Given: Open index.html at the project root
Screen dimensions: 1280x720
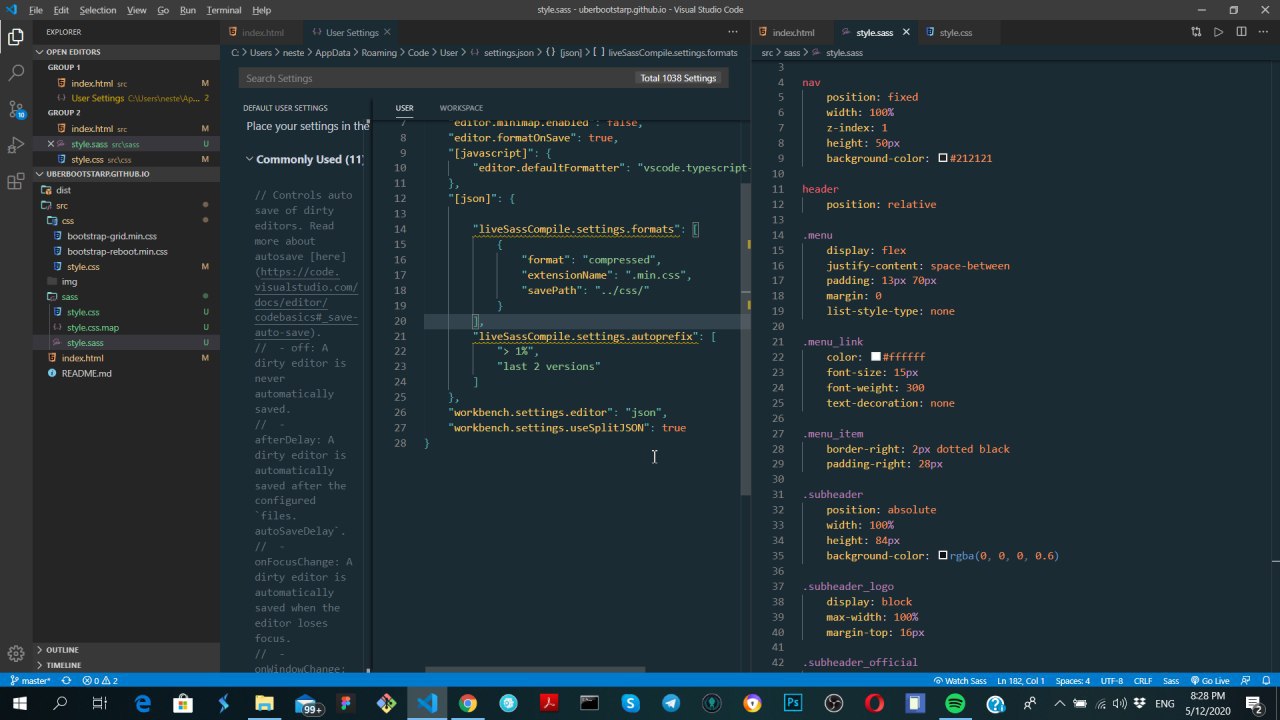Looking at the screenshot, I should point(82,358).
